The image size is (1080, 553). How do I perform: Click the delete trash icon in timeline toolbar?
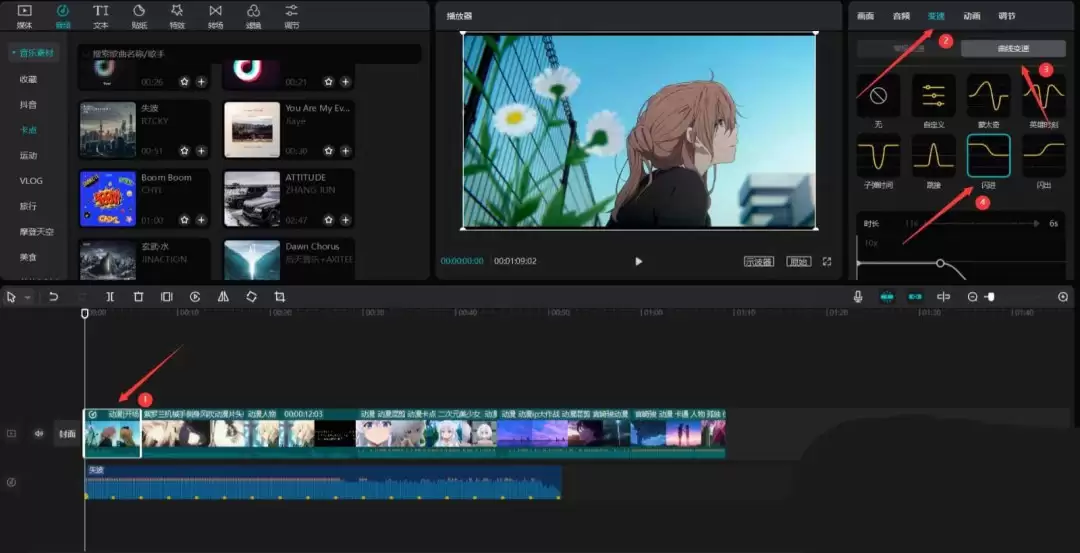pyautogui.click(x=138, y=297)
